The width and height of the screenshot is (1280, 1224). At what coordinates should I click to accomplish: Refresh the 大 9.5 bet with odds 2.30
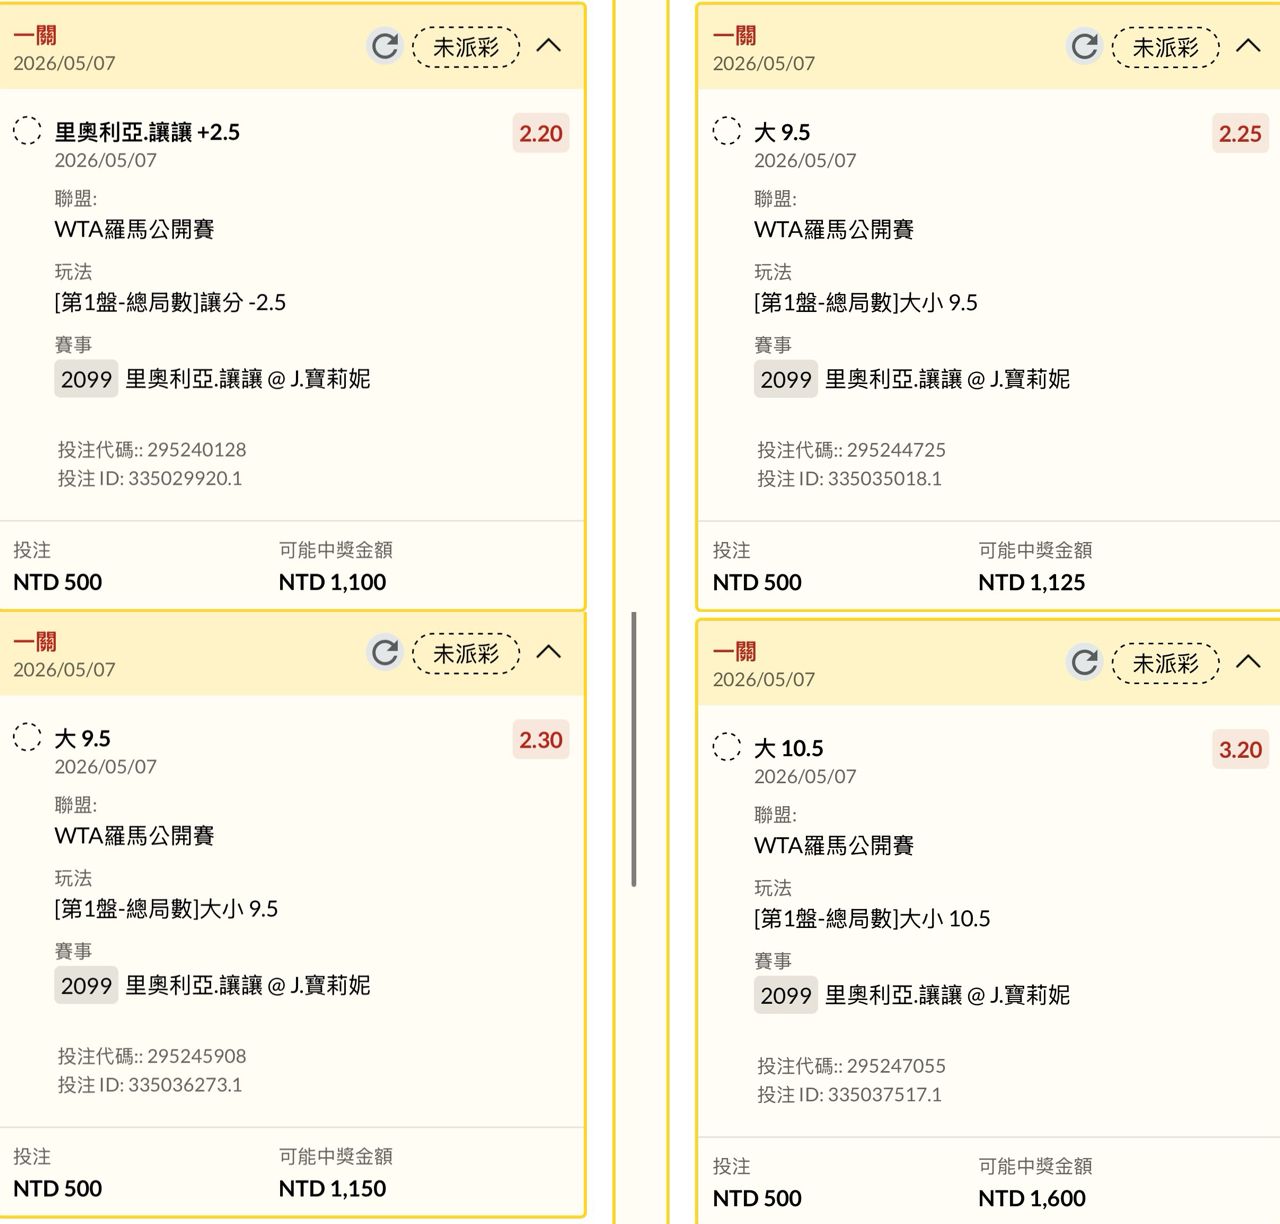(x=385, y=652)
